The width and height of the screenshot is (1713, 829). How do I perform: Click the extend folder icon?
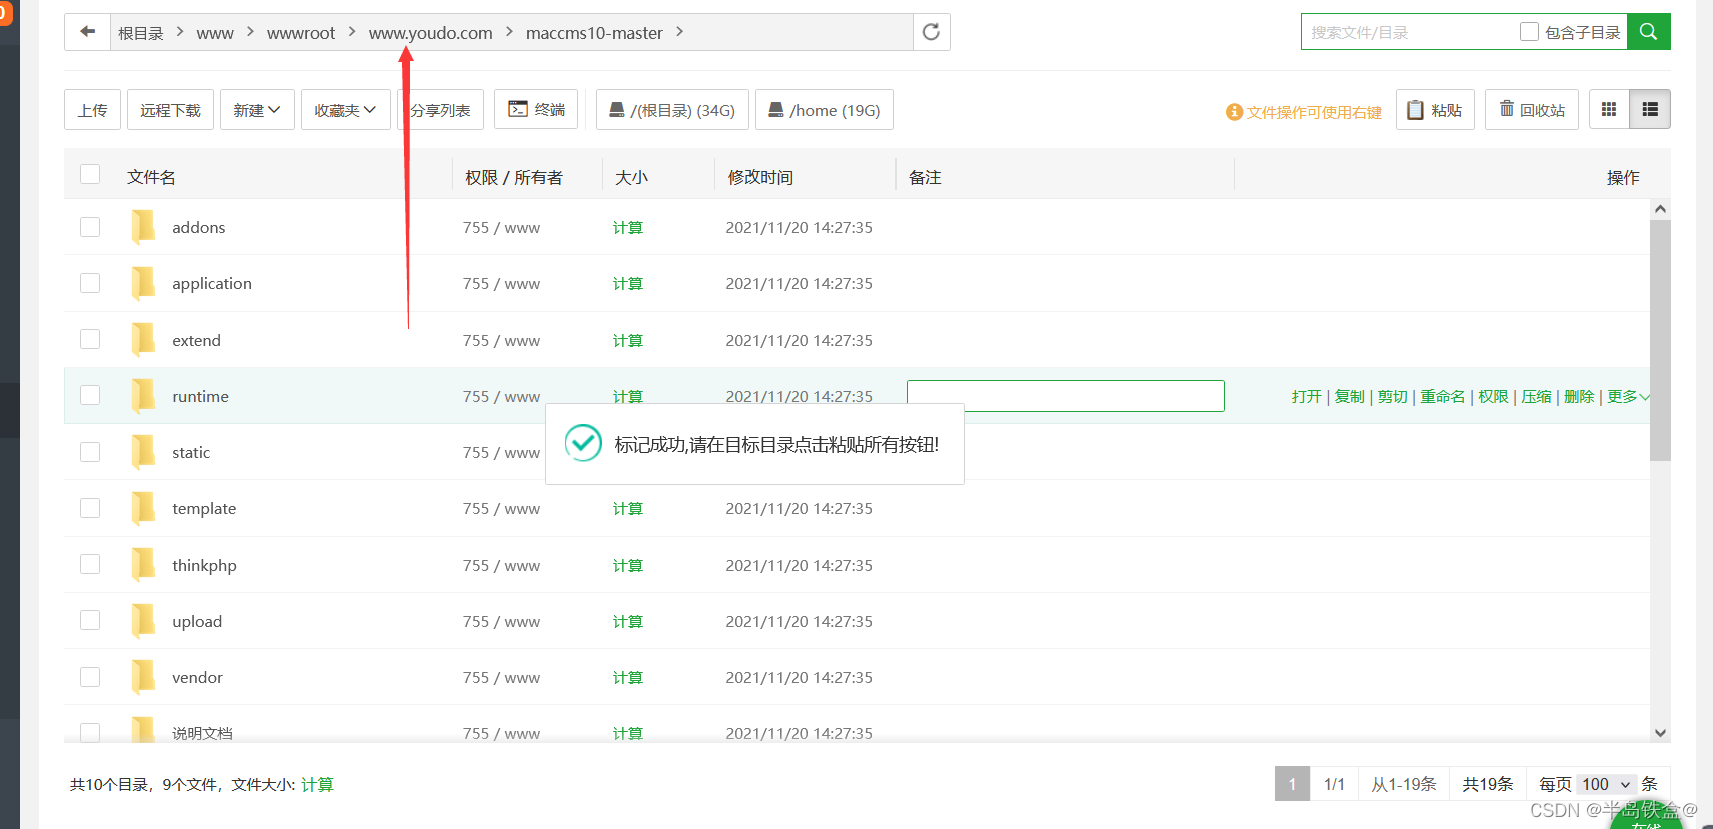click(x=143, y=340)
